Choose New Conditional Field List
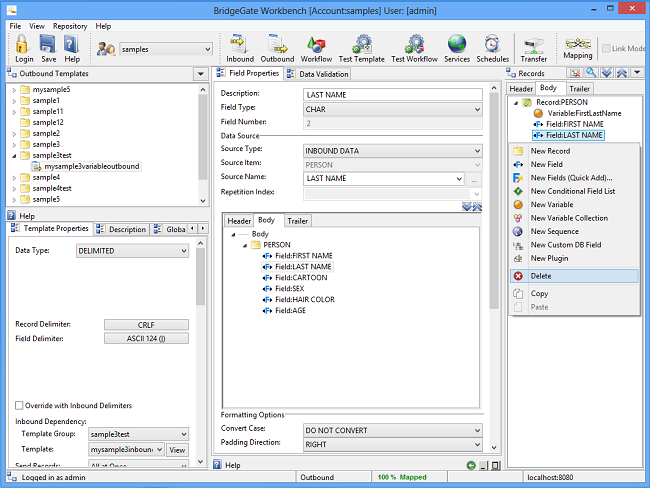Screen dimensions: 650x488 pos(574,191)
